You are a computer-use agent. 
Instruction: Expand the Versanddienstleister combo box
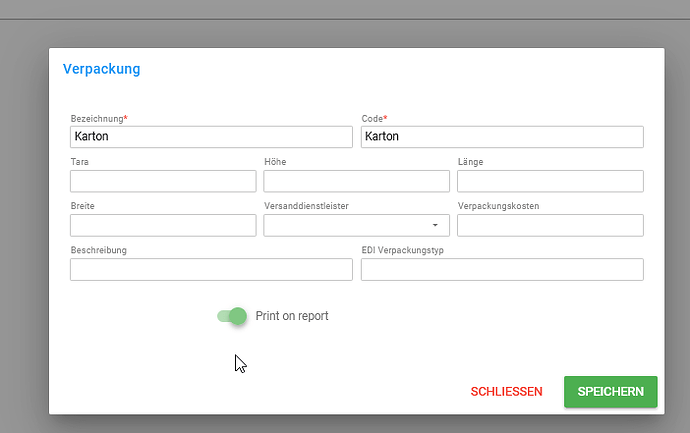[x=356, y=225]
